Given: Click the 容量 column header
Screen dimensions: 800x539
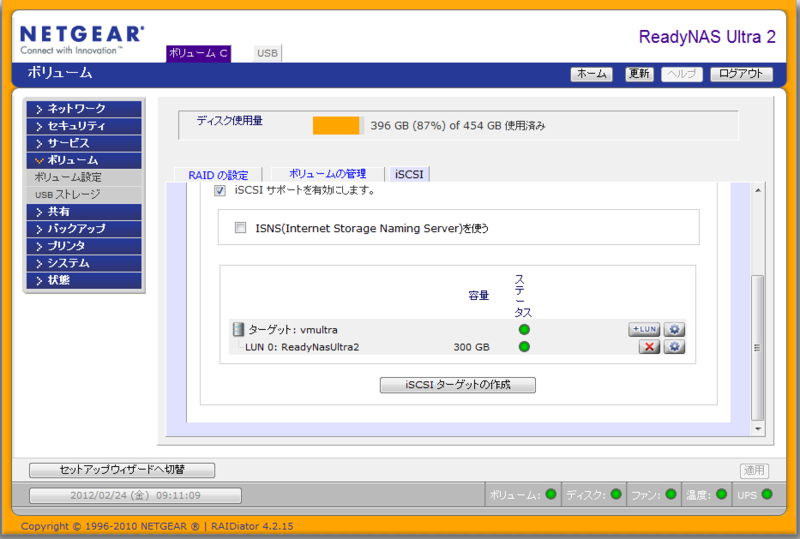Looking at the screenshot, I should 479,295.
